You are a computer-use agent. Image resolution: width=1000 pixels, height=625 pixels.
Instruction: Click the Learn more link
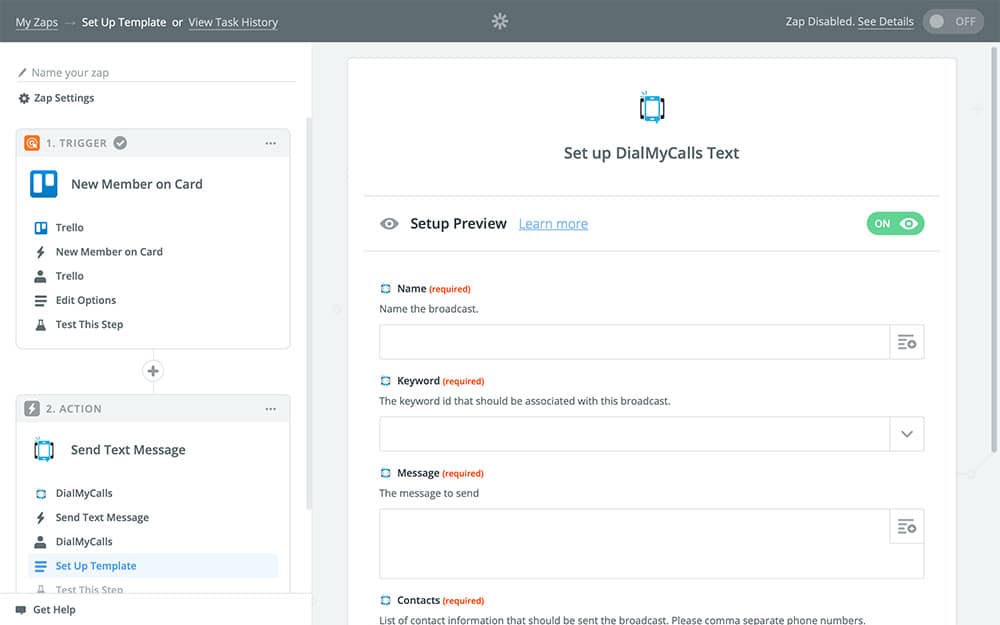(553, 224)
